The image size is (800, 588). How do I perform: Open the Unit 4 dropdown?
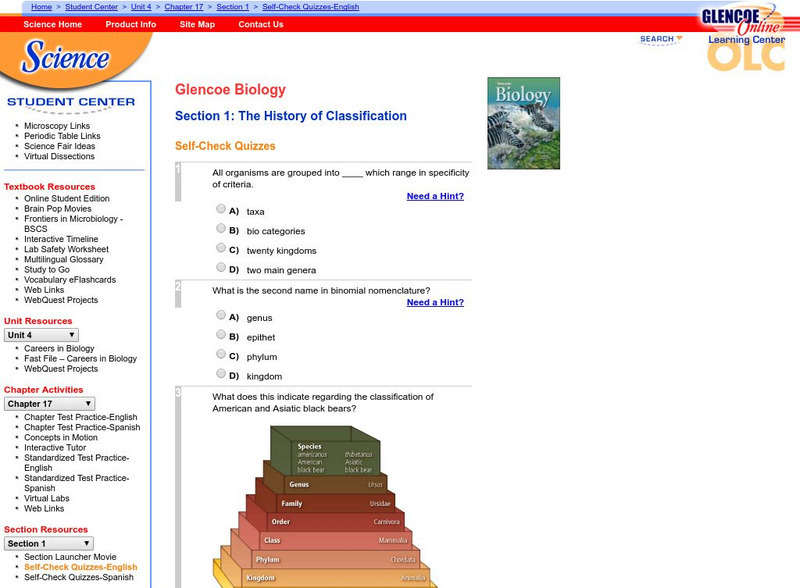click(41, 335)
